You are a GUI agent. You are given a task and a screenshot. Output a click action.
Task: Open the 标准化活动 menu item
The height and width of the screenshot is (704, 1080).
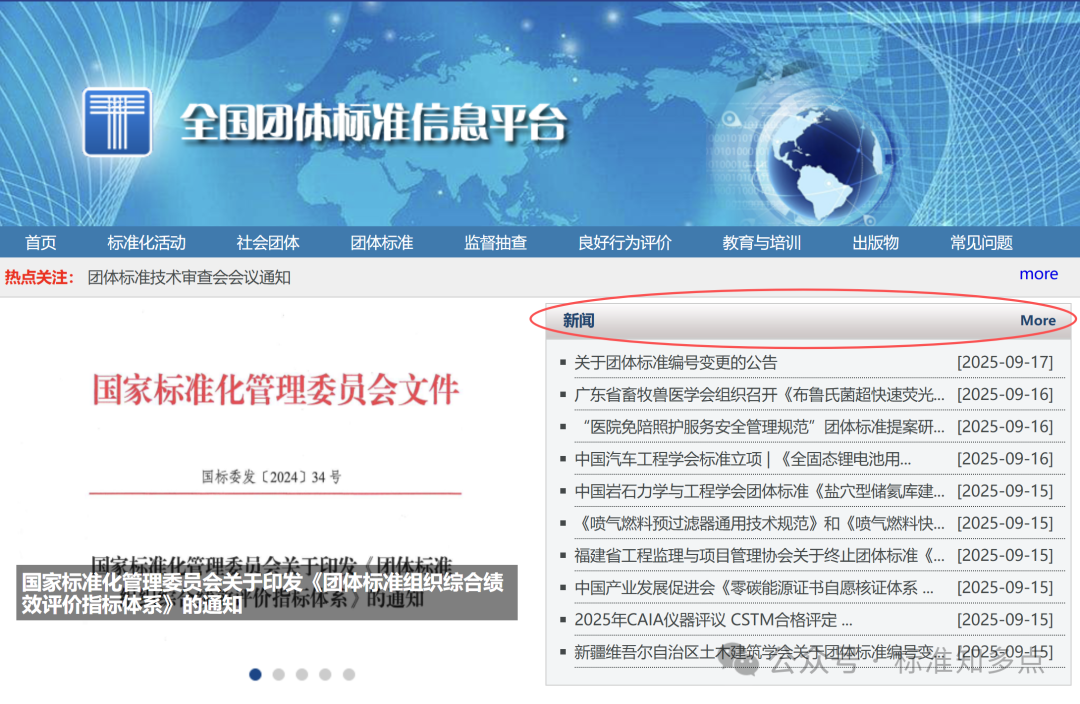click(147, 242)
